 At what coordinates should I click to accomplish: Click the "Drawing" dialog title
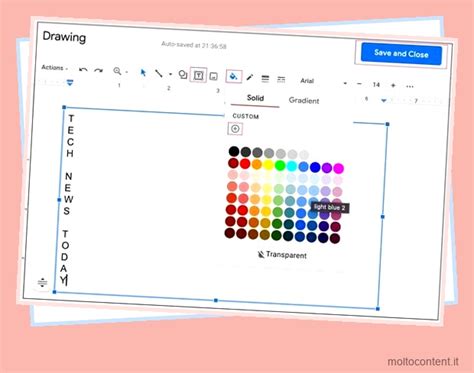click(64, 37)
